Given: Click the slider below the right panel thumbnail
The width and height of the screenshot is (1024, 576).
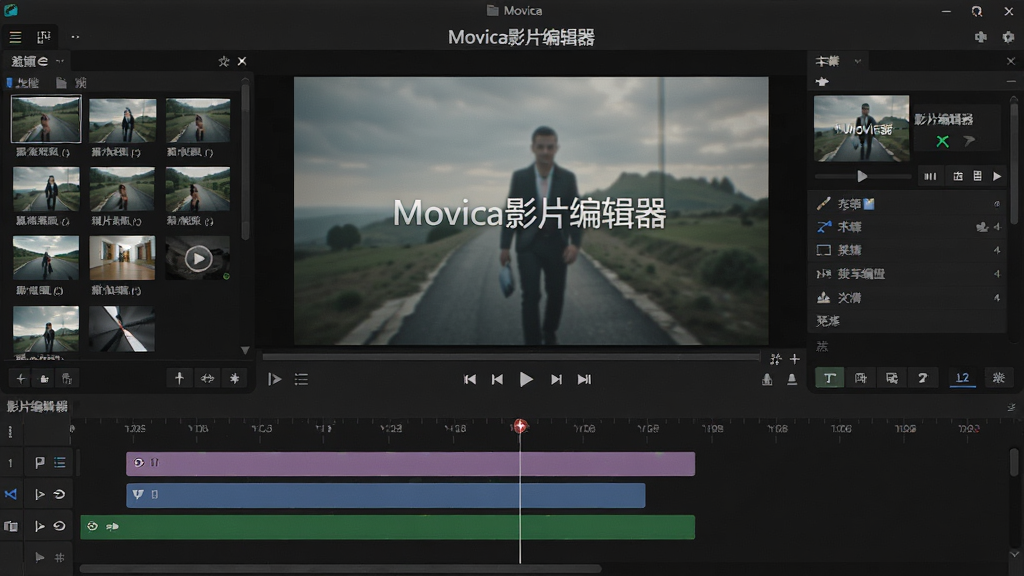Looking at the screenshot, I should 863,176.
